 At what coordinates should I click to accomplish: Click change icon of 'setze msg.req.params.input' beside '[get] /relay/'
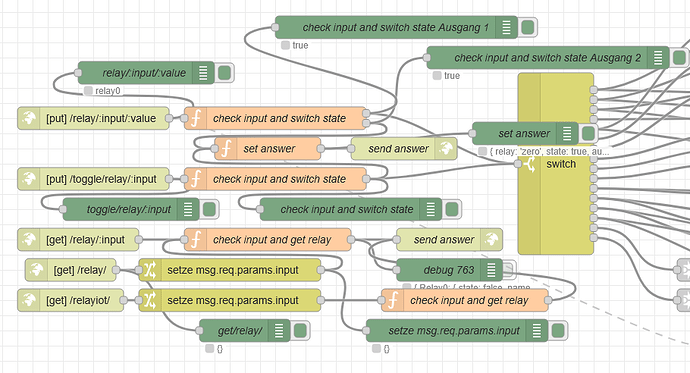(x=150, y=270)
